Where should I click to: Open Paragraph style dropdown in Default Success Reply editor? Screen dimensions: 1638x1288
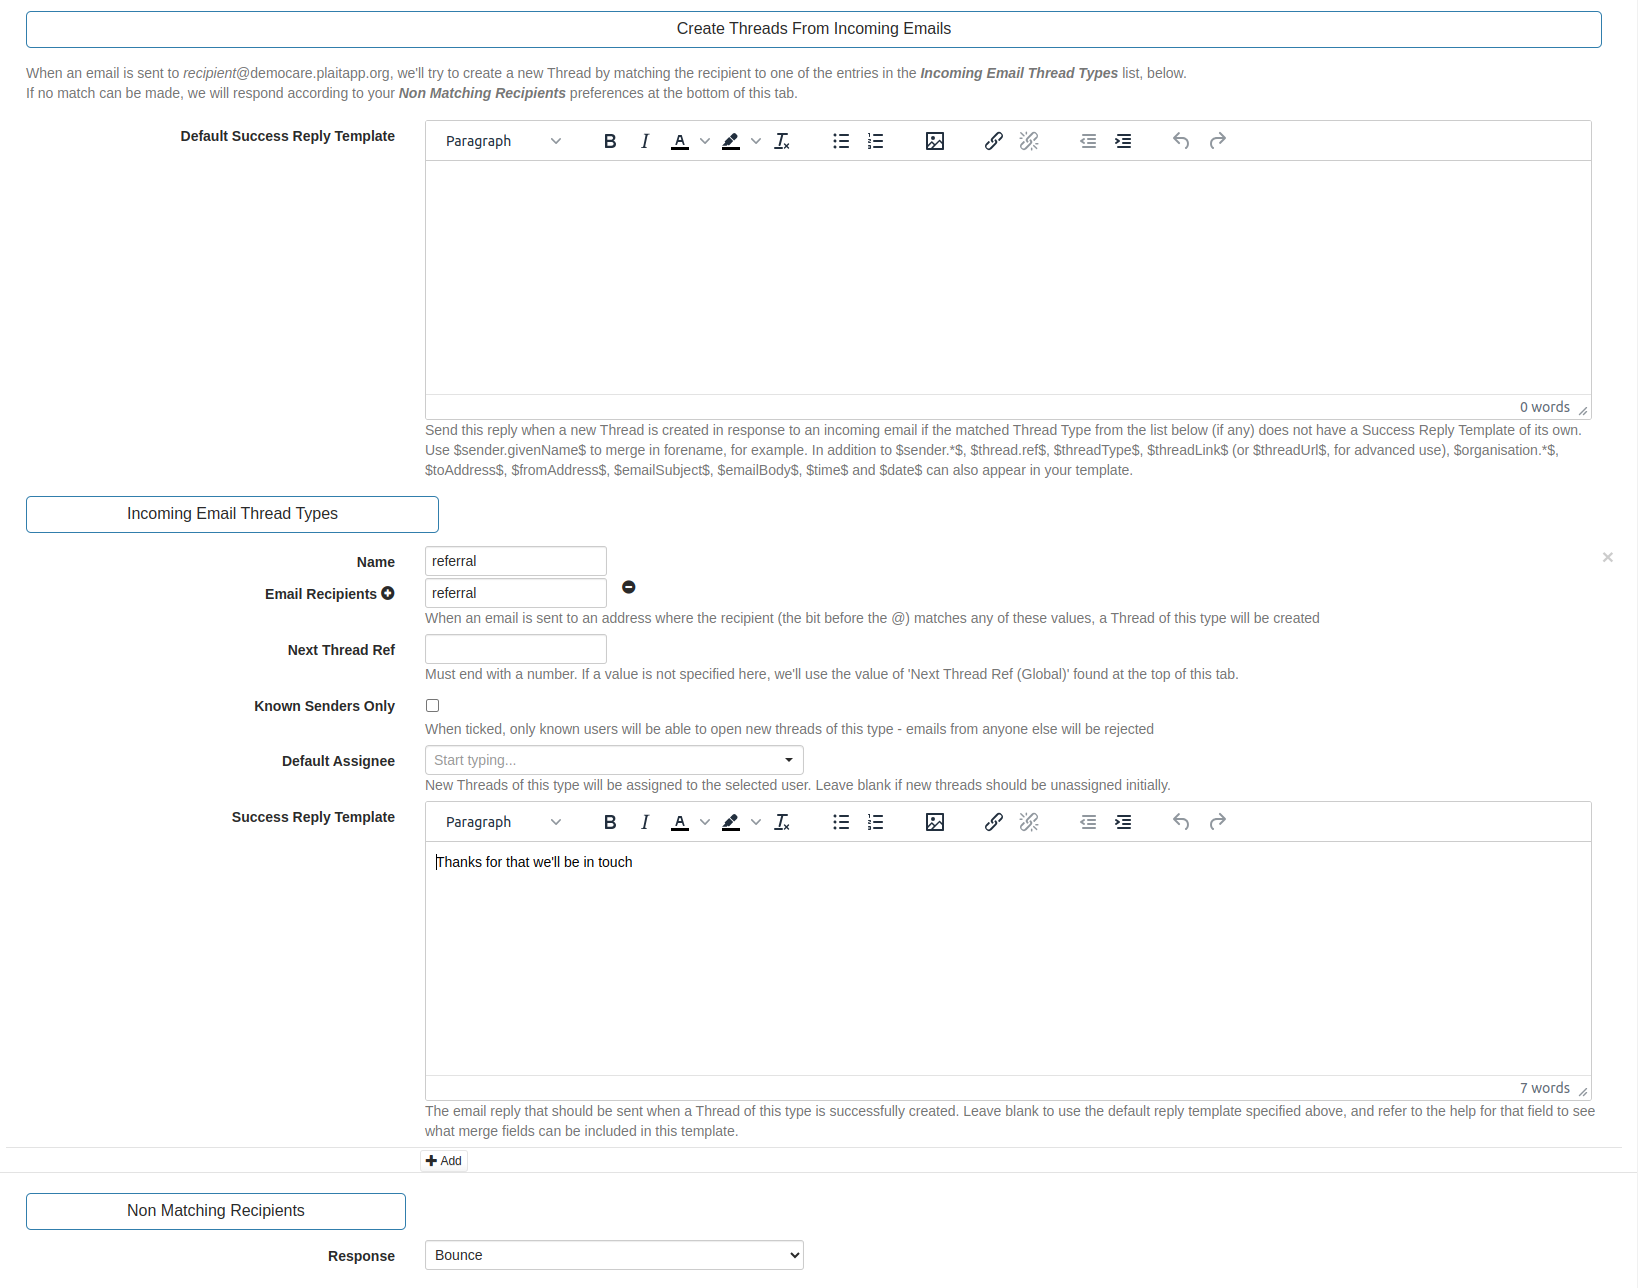pyautogui.click(x=503, y=141)
